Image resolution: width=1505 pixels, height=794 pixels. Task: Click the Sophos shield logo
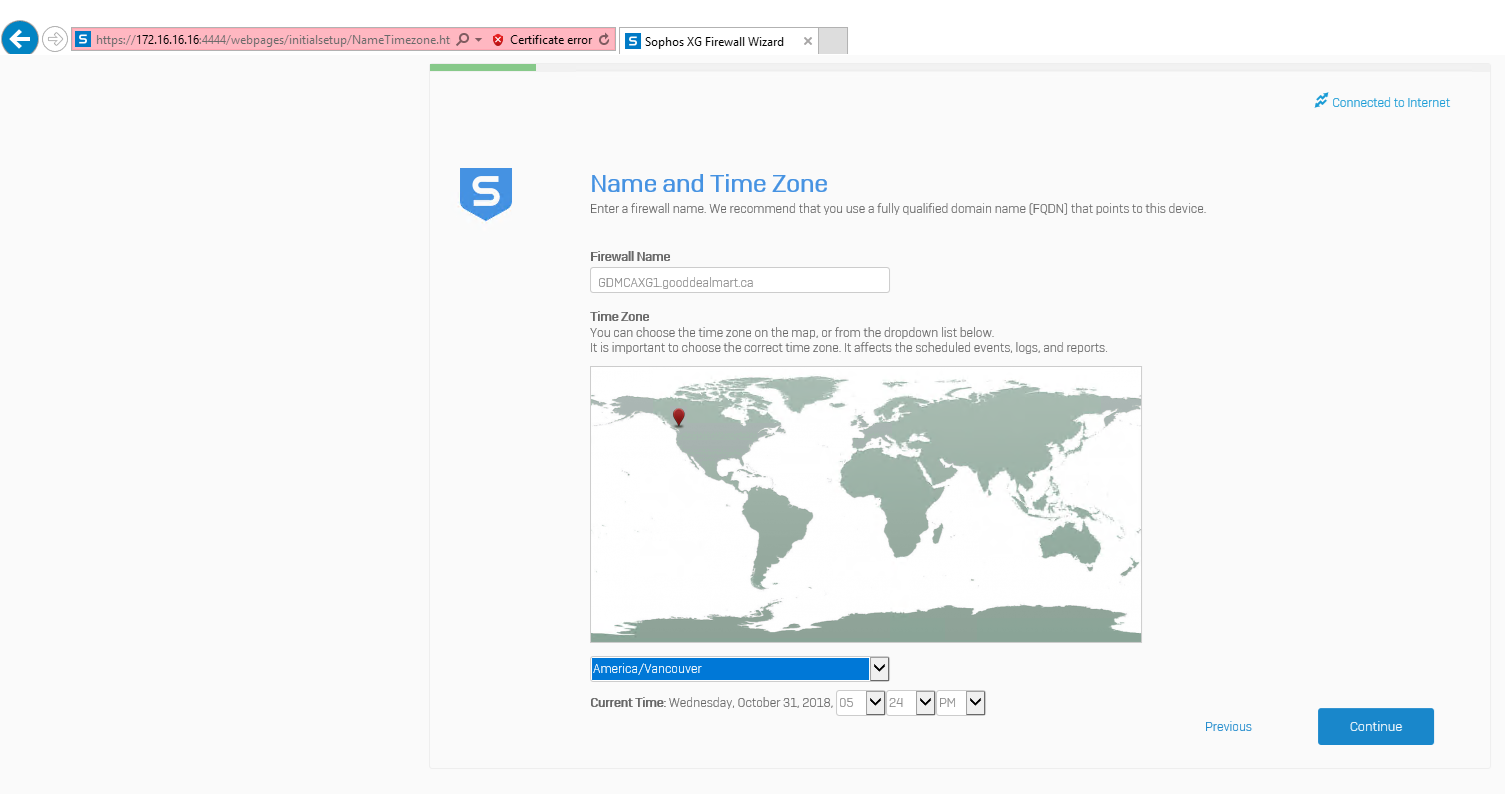pos(486,194)
